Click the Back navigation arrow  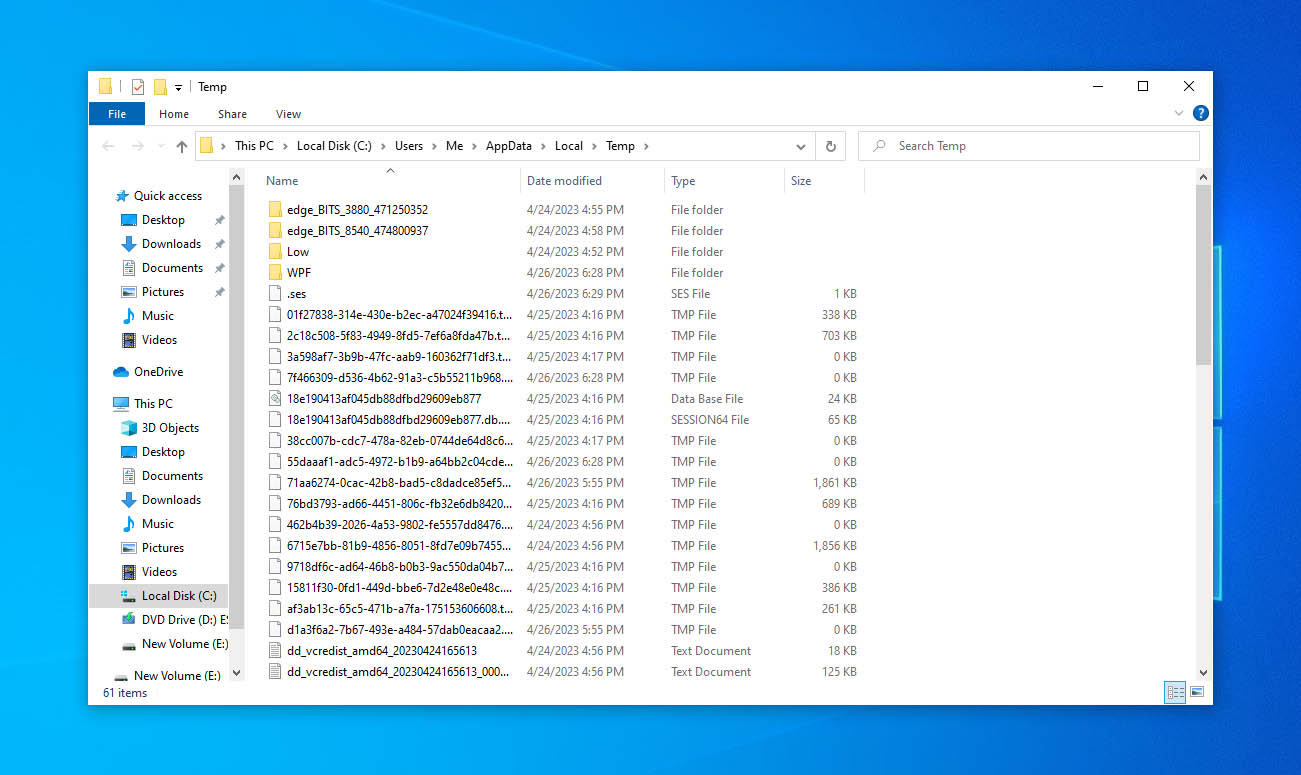[x=109, y=146]
